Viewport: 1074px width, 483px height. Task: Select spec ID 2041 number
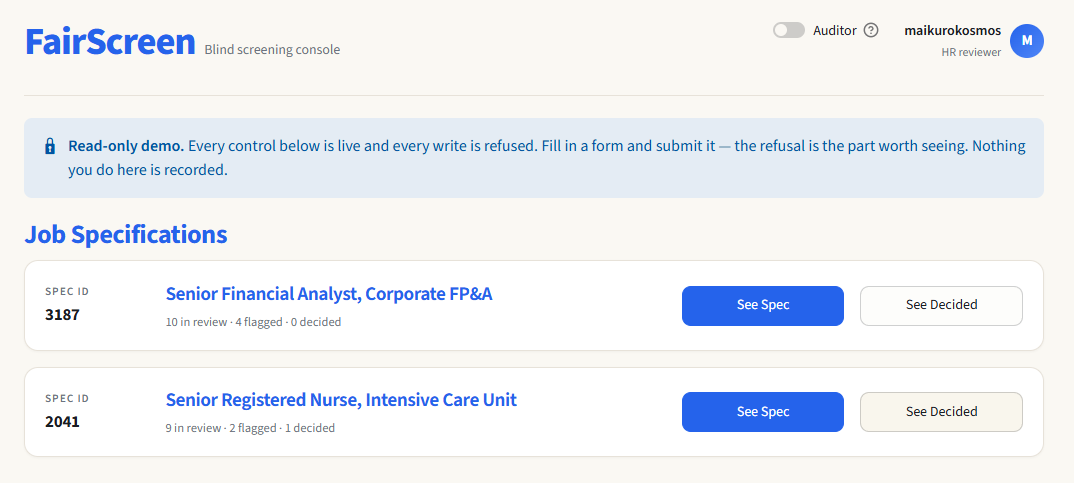[62, 421]
